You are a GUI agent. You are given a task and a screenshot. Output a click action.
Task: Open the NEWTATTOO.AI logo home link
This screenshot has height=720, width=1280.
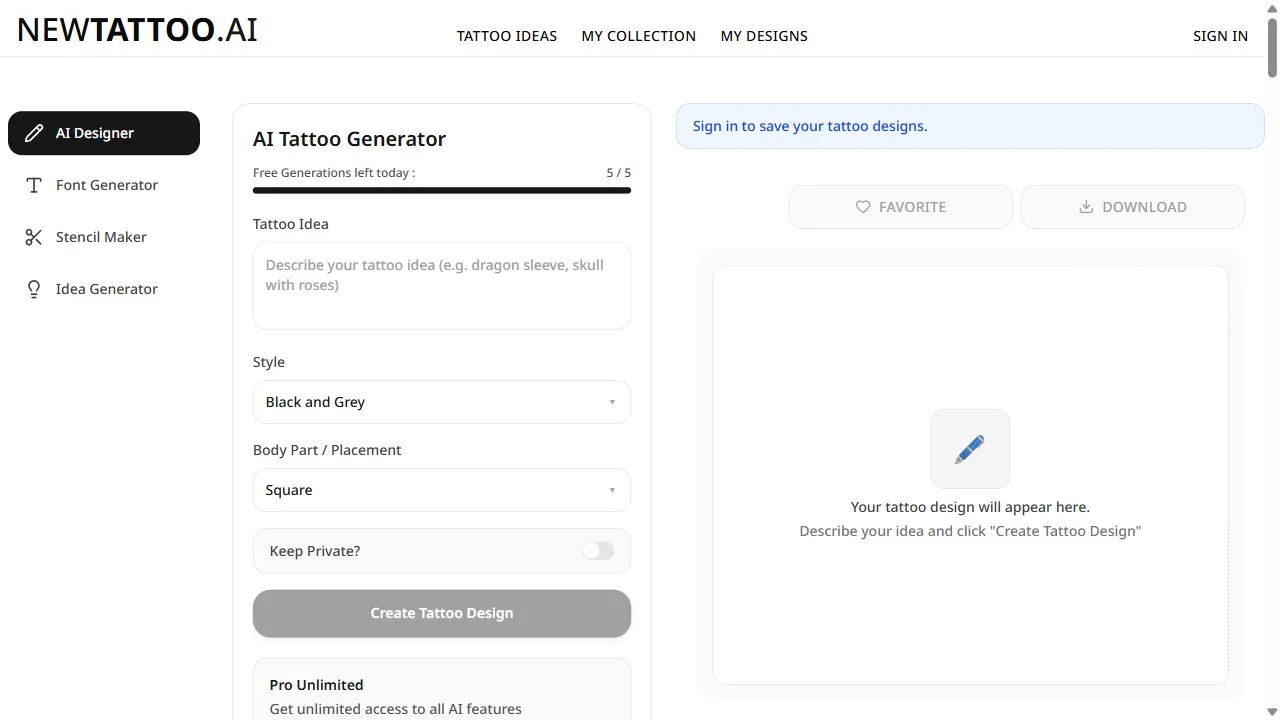(138, 30)
